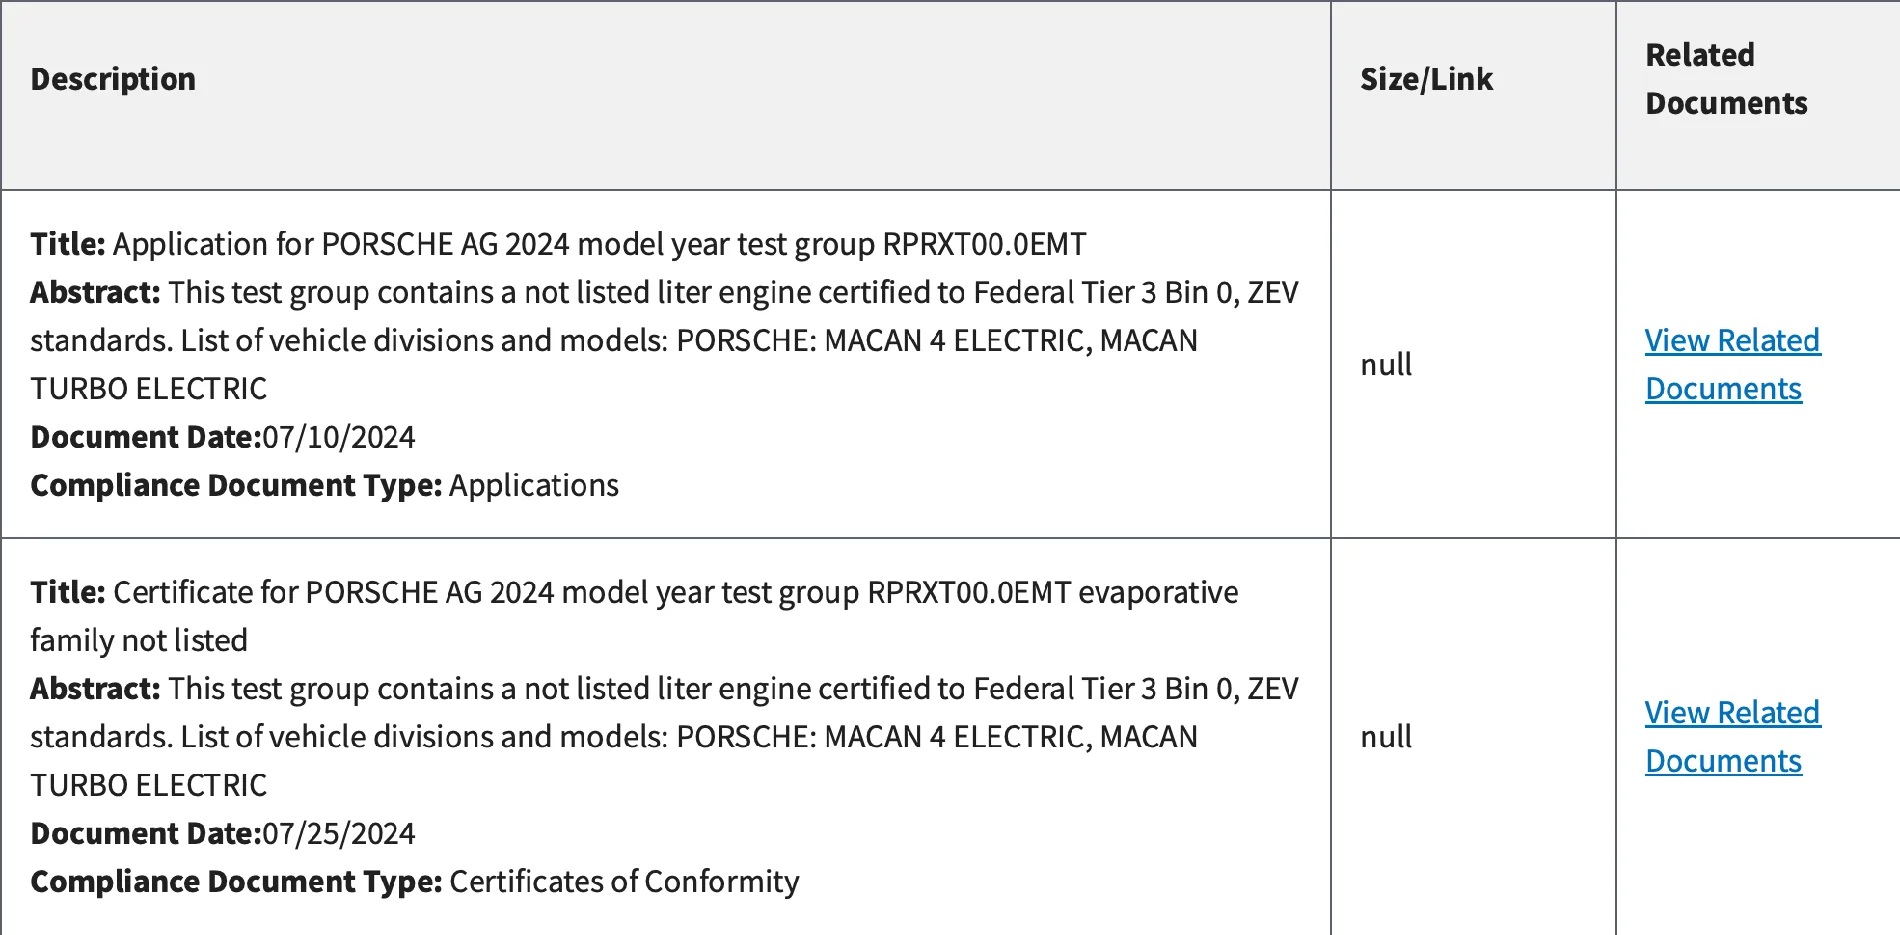1900x935 pixels.
Task: Select the Related Documents column header
Action: click(1725, 79)
